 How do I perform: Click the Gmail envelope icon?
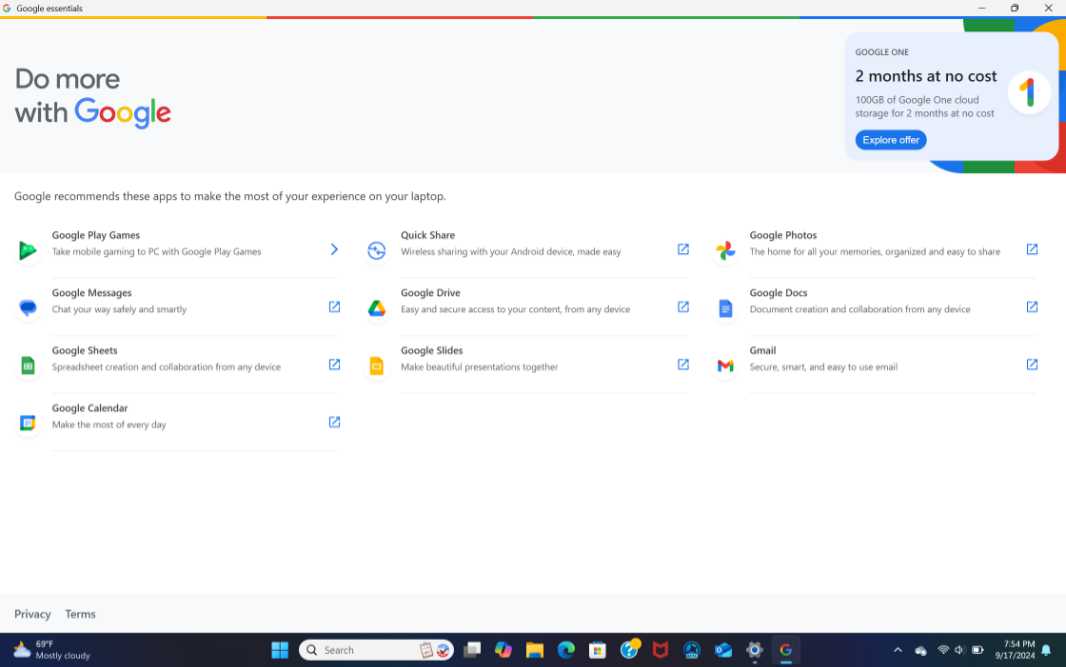coord(725,366)
